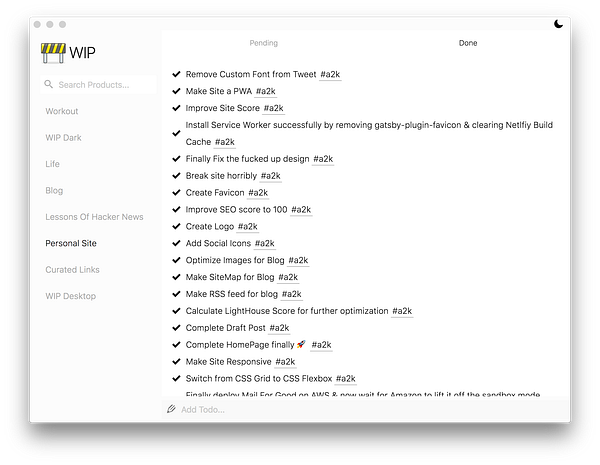Toggle checkmark for Create Logo todo
The width and height of the screenshot is (600, 465).
(176, 227)
